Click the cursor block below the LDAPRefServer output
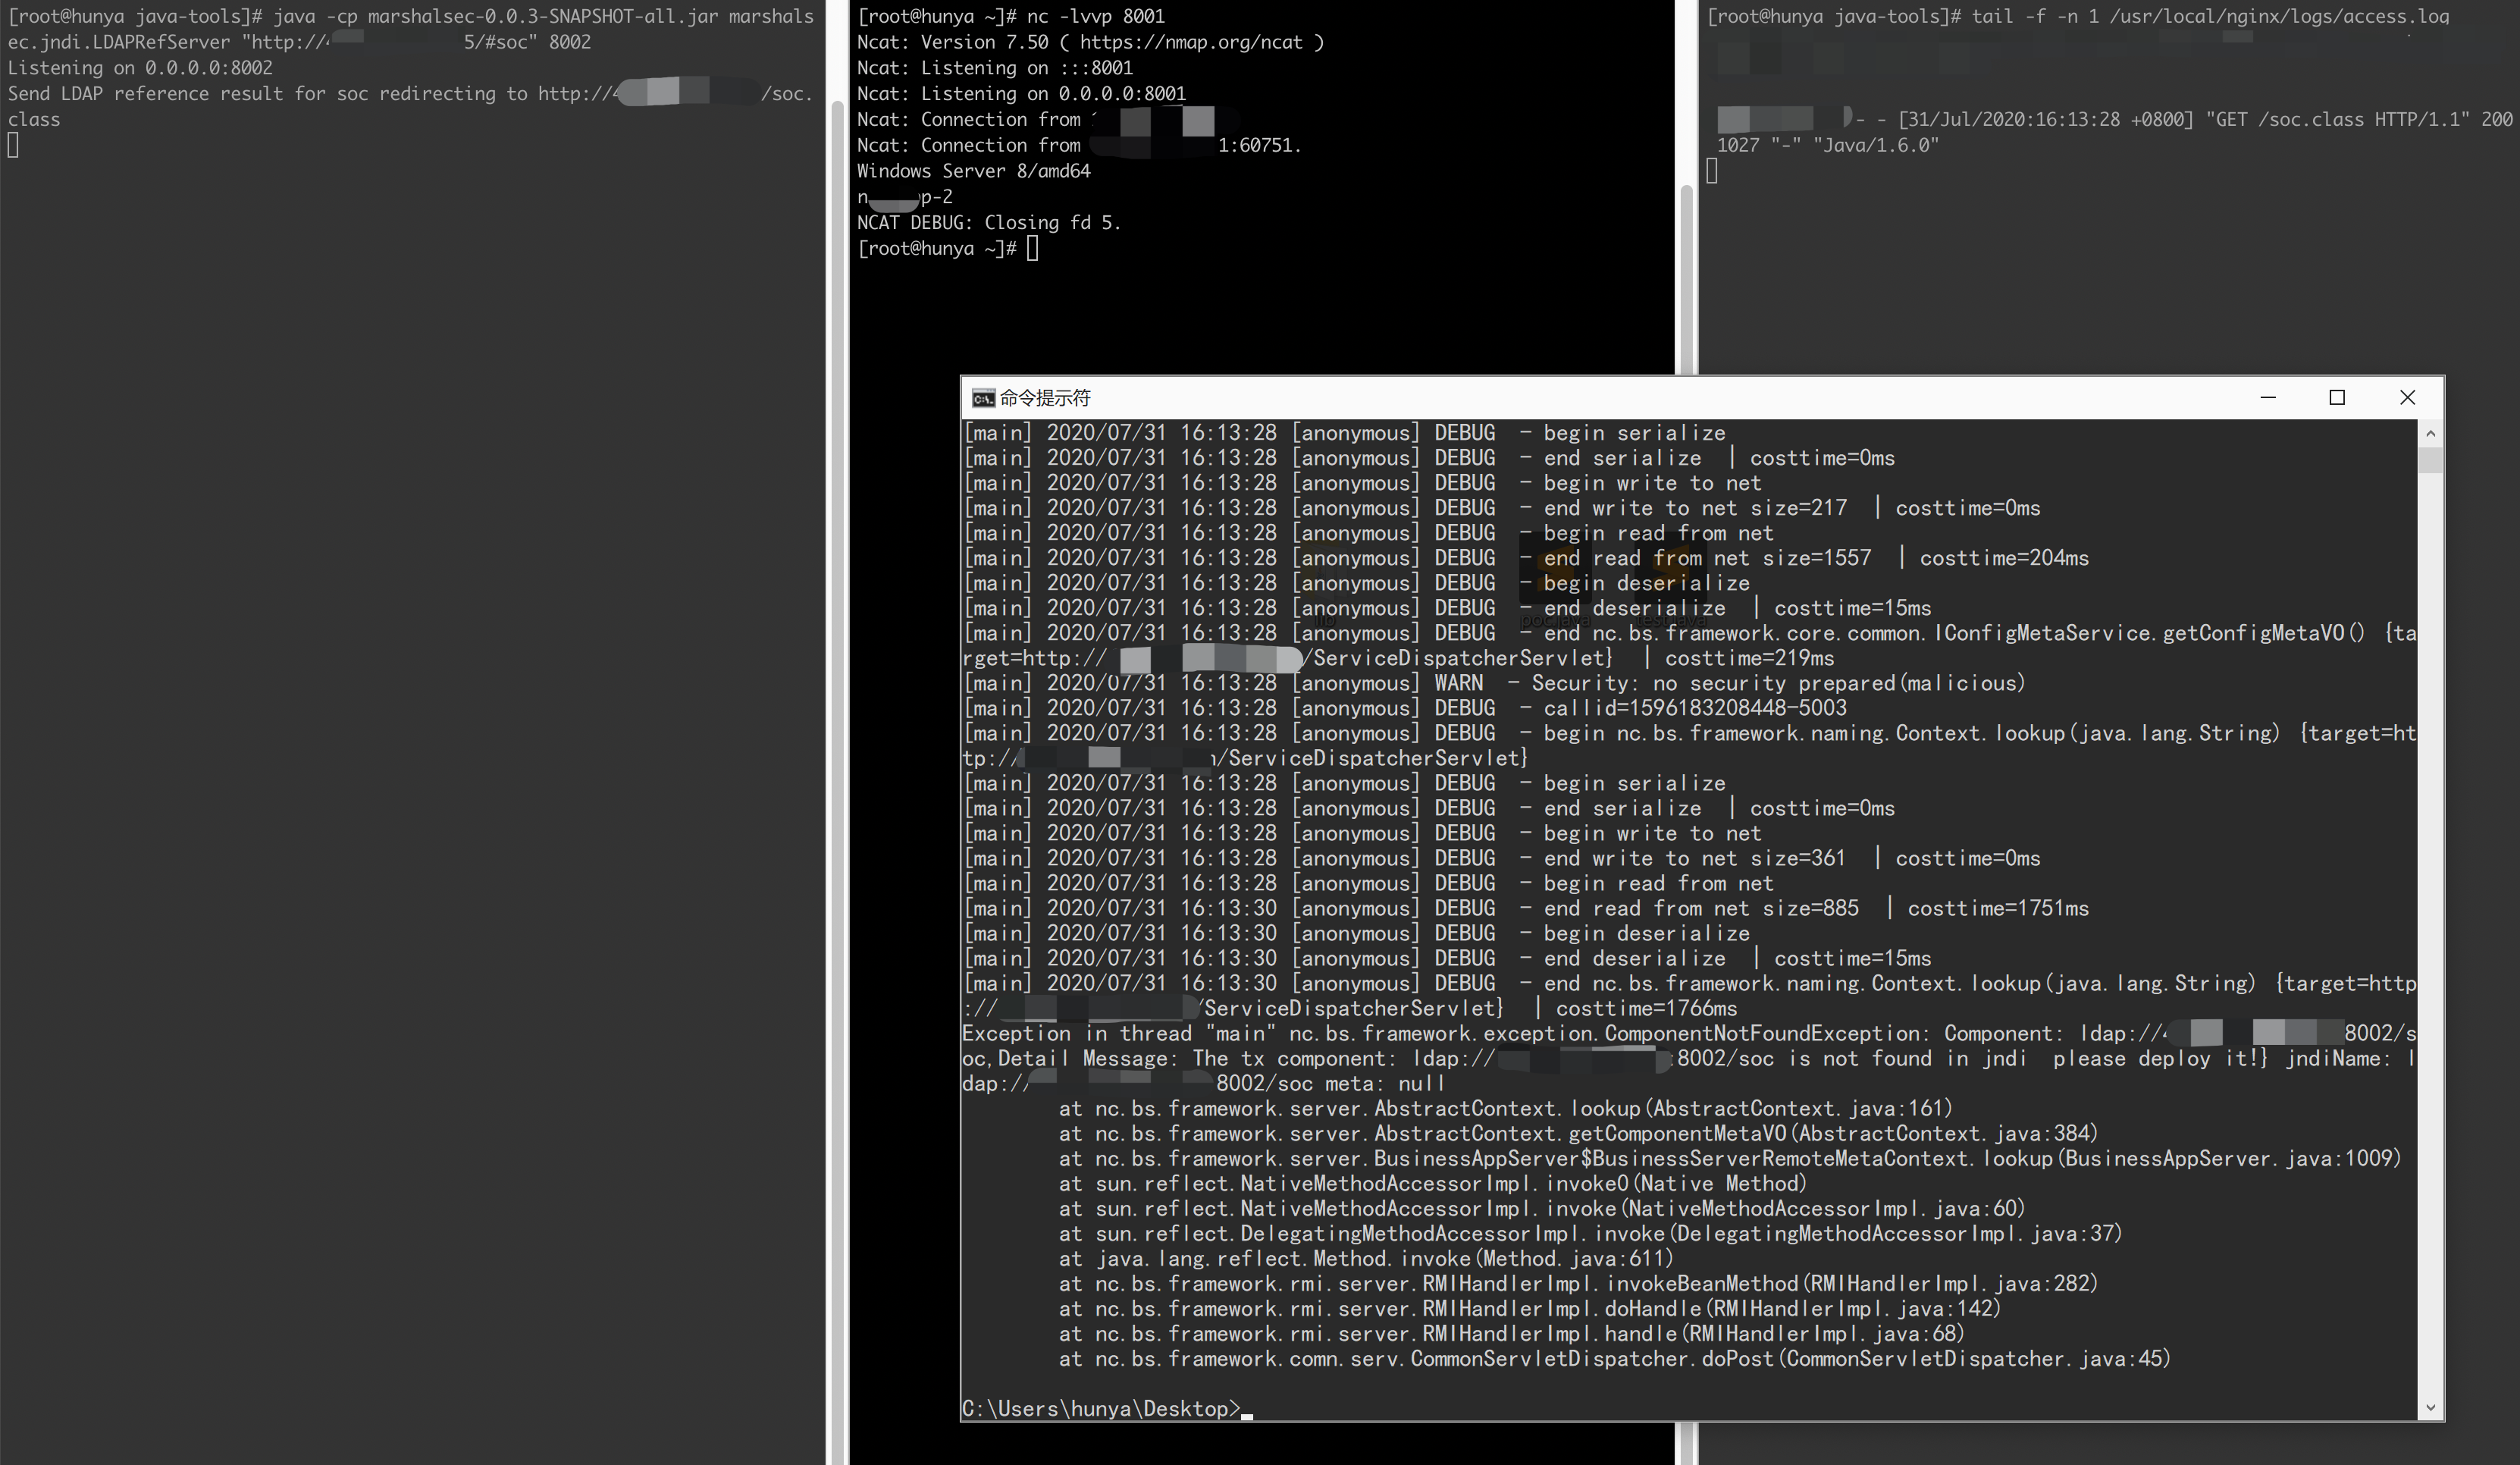 (x=13, y=146)
